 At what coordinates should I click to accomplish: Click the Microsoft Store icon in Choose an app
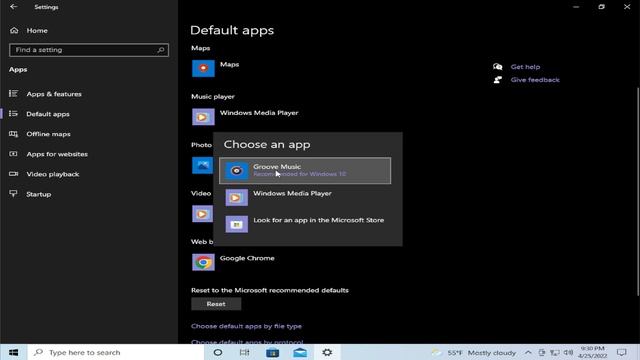236,224
